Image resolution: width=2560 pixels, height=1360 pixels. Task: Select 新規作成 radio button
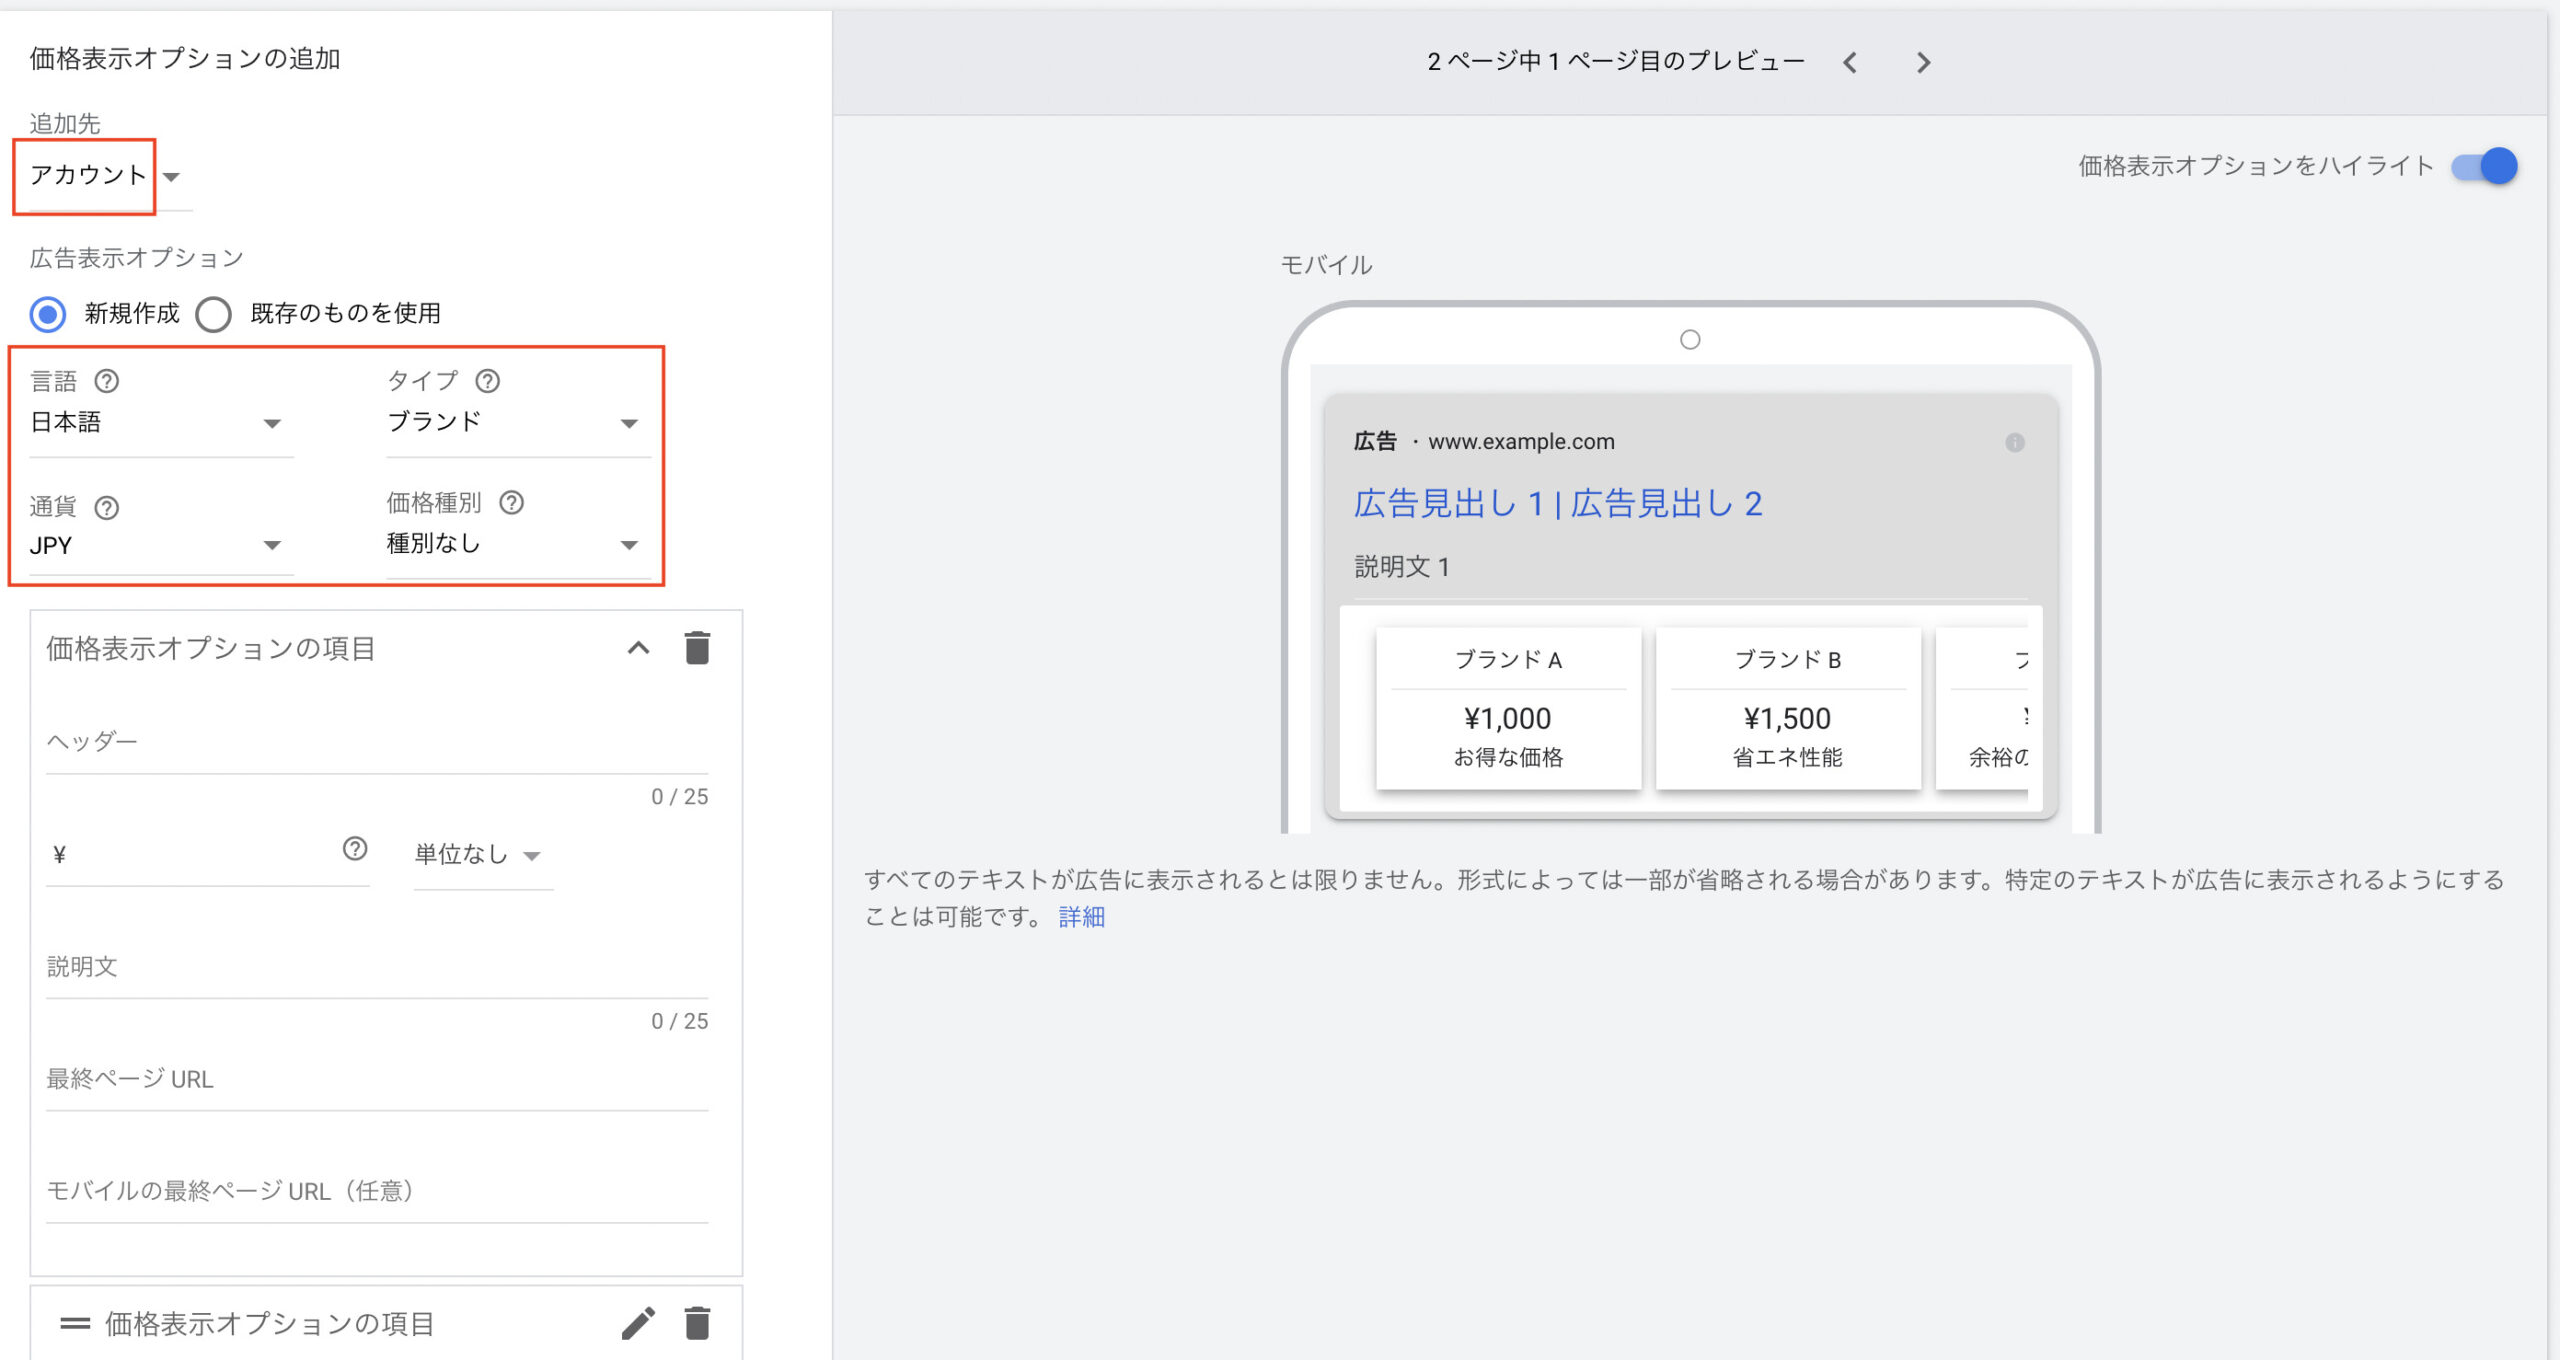[48, 314]
